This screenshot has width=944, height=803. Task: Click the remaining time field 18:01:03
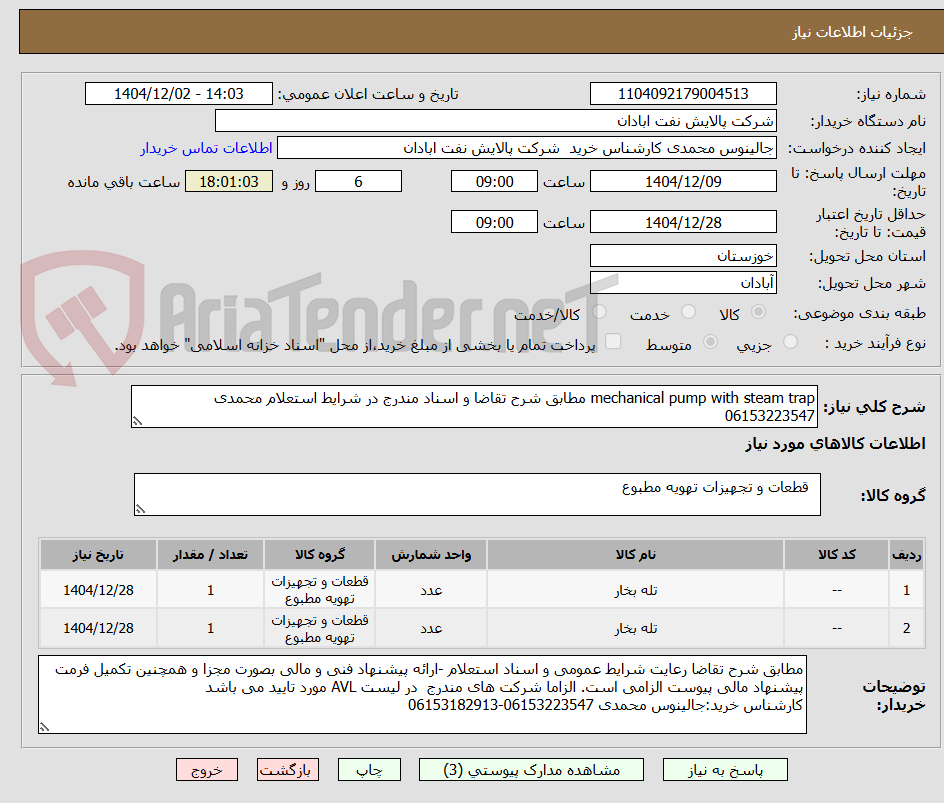(229, 181)
